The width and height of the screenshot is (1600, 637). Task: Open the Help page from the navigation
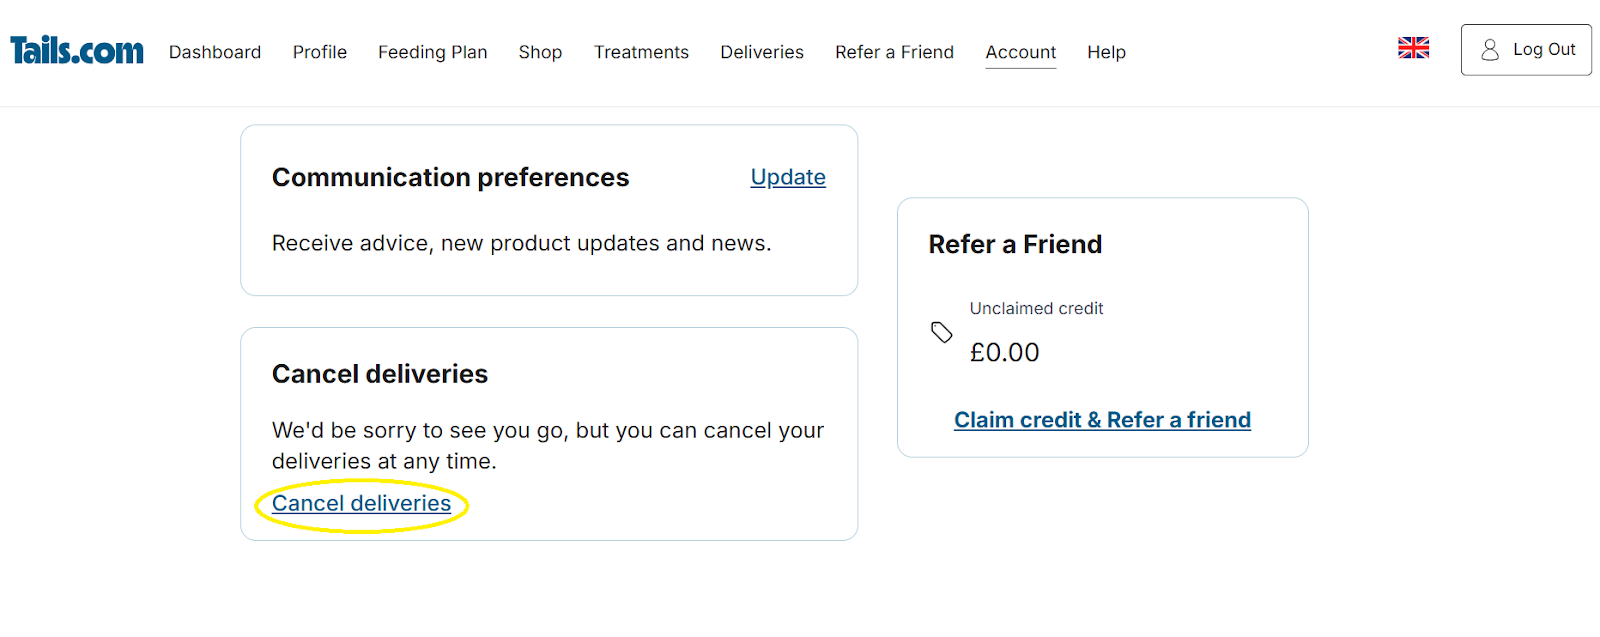(1106, 52)
